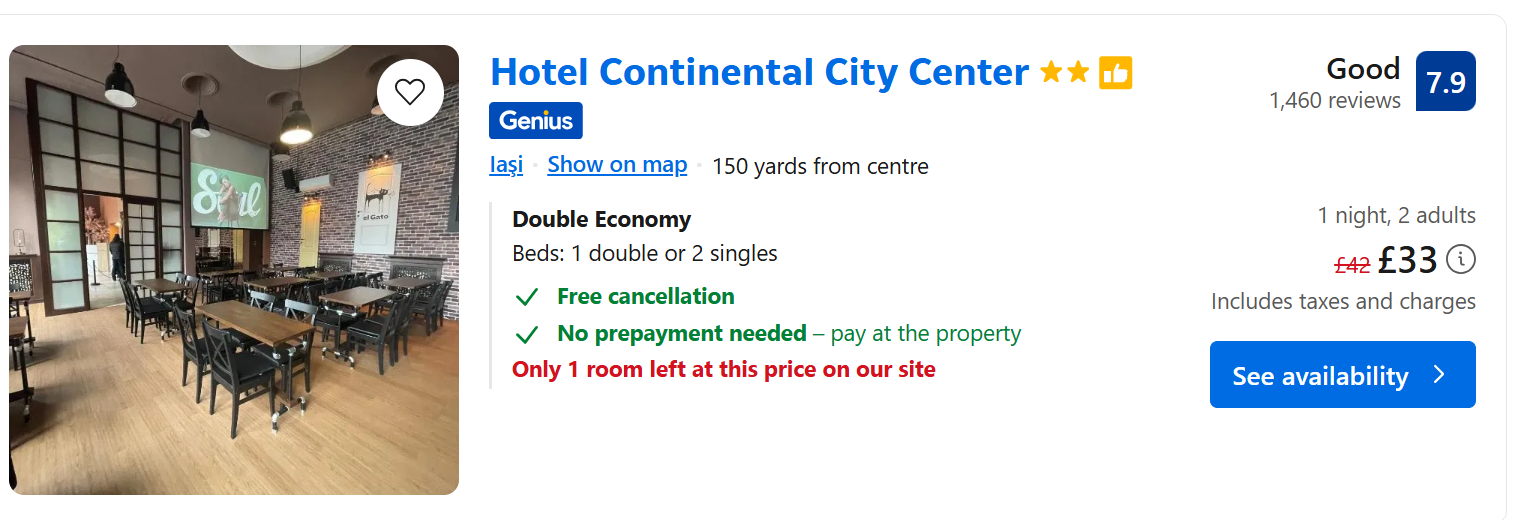
Task: Save hotel with the heart icon
Action: [410, 92]
